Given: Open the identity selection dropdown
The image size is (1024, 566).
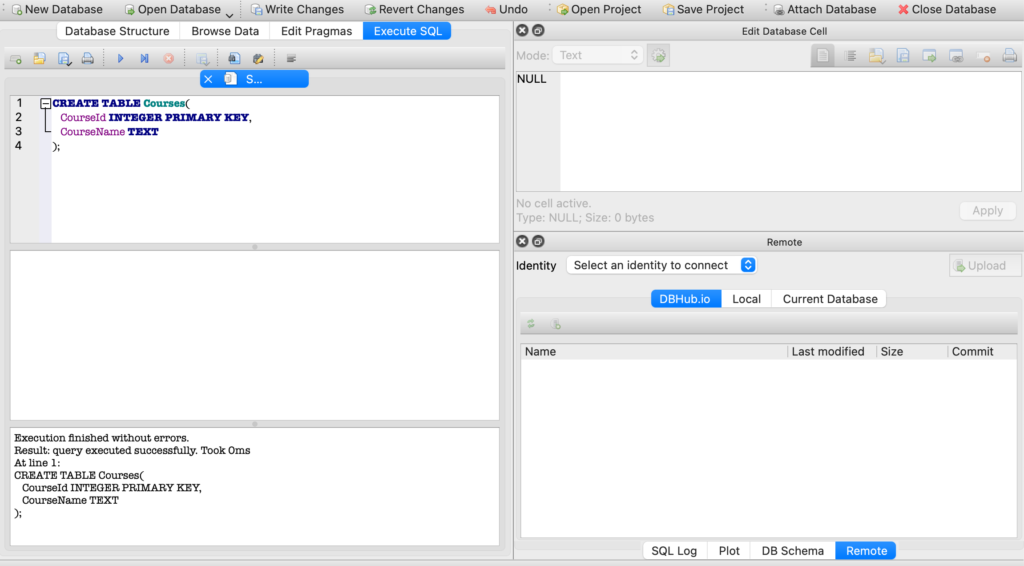Looking at the screenshot, I should click(662, 265).
